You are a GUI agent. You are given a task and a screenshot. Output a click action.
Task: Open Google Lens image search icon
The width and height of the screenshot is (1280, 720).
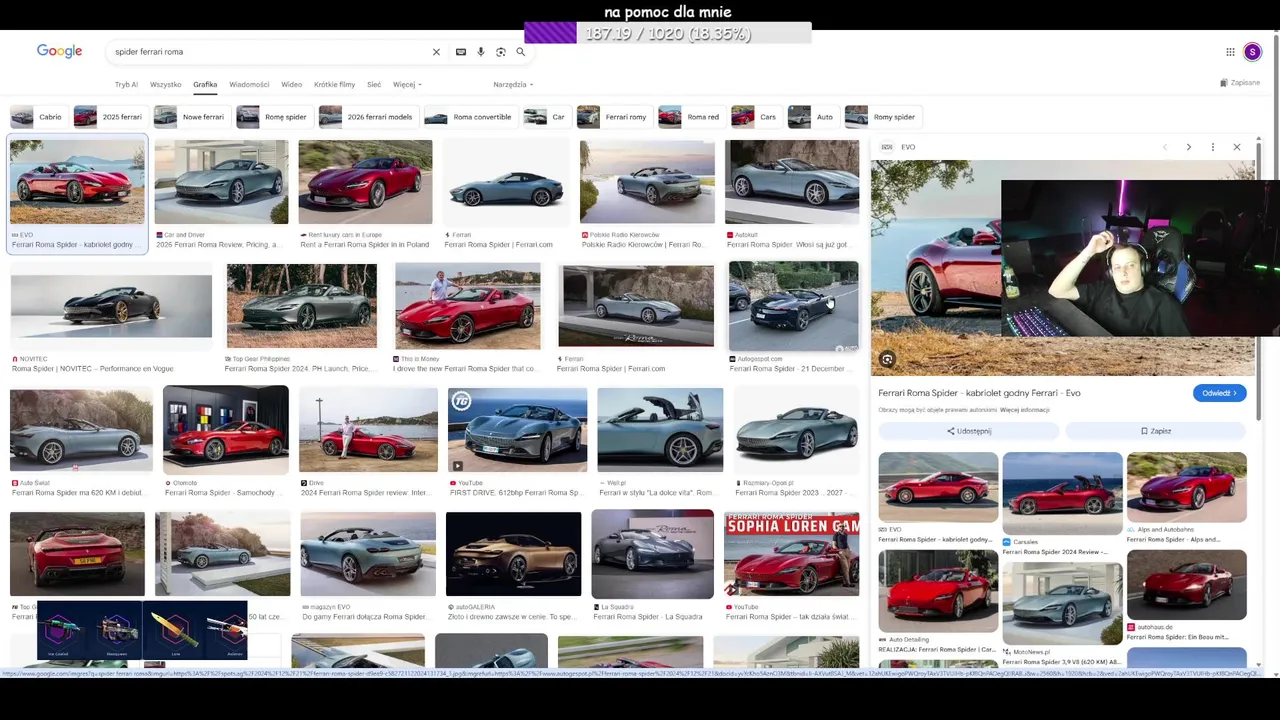coord(501,52)
